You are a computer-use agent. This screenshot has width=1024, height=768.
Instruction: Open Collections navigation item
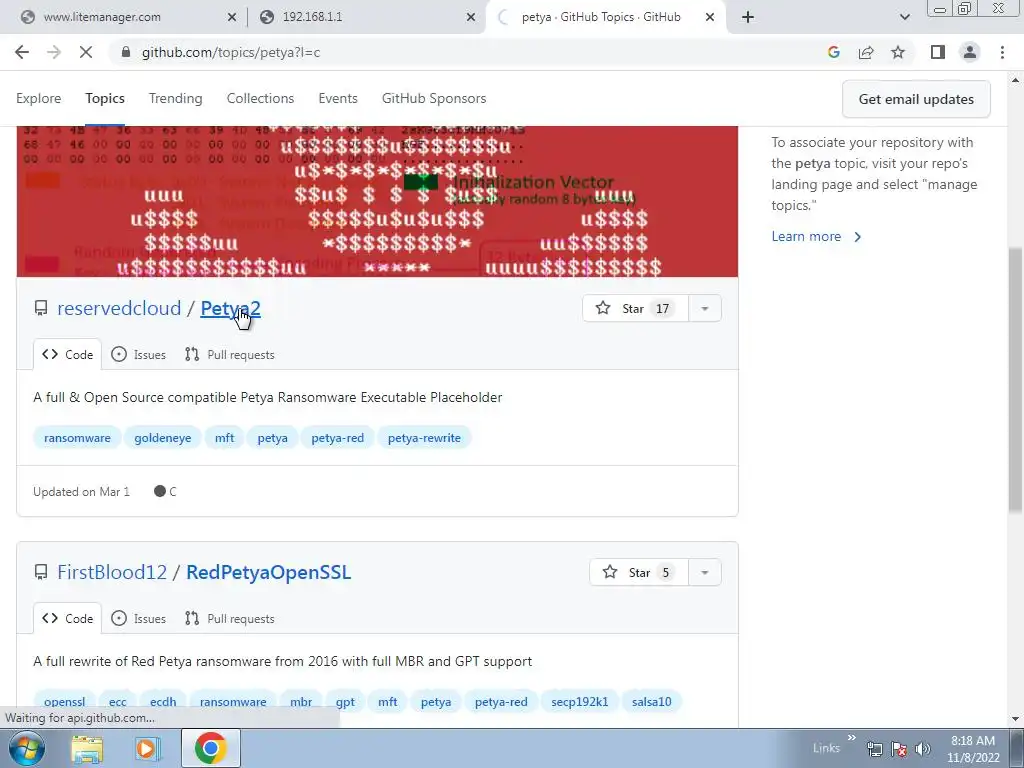tap(261, 98)
